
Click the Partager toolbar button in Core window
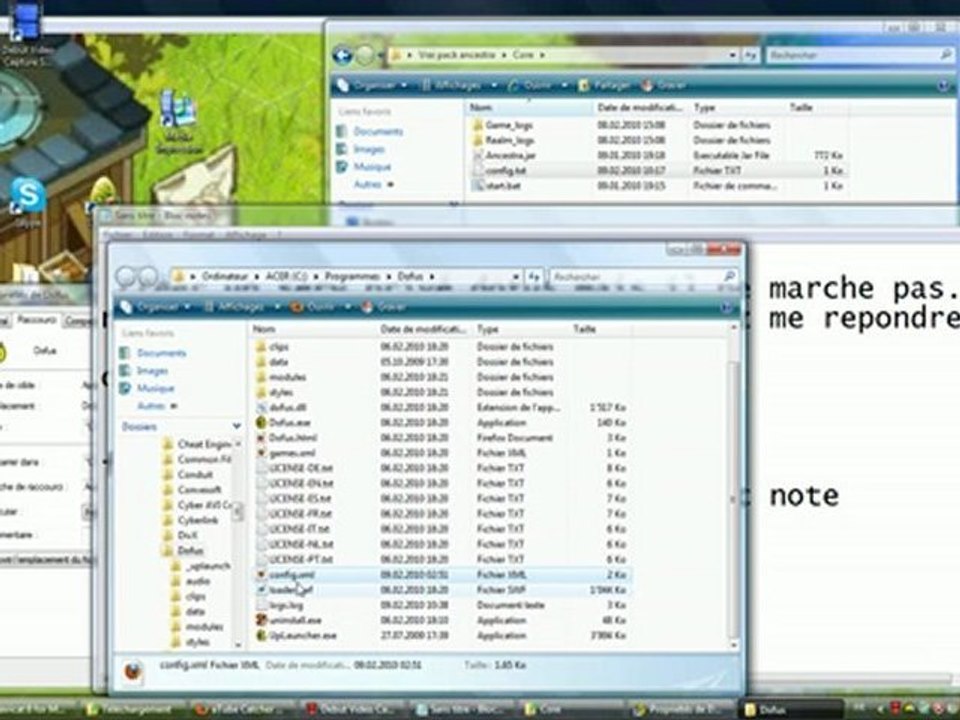click(x=605, y=85)
